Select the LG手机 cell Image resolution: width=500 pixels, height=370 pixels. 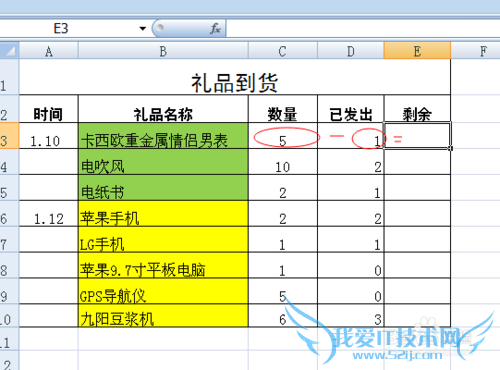coord(163,240)
